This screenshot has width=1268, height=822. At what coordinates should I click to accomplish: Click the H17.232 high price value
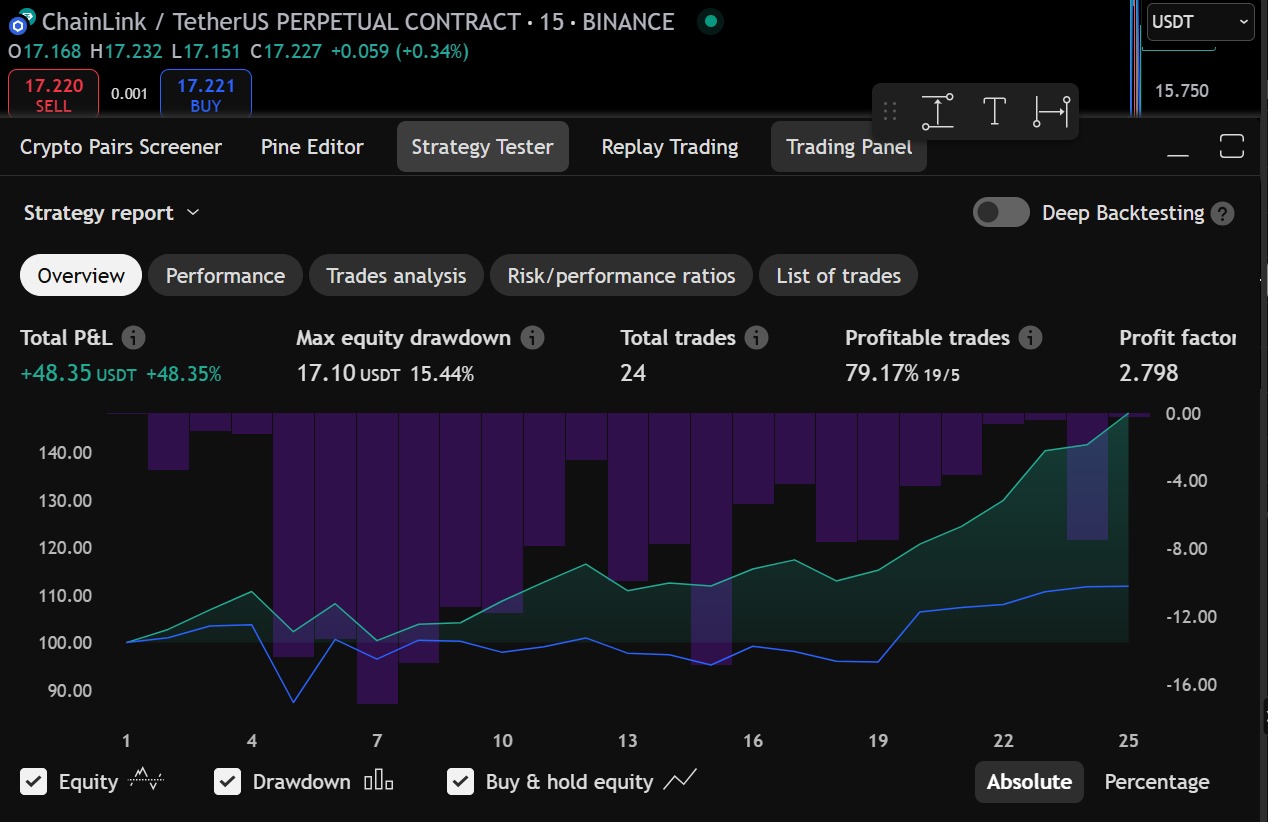tap(126, 51)
